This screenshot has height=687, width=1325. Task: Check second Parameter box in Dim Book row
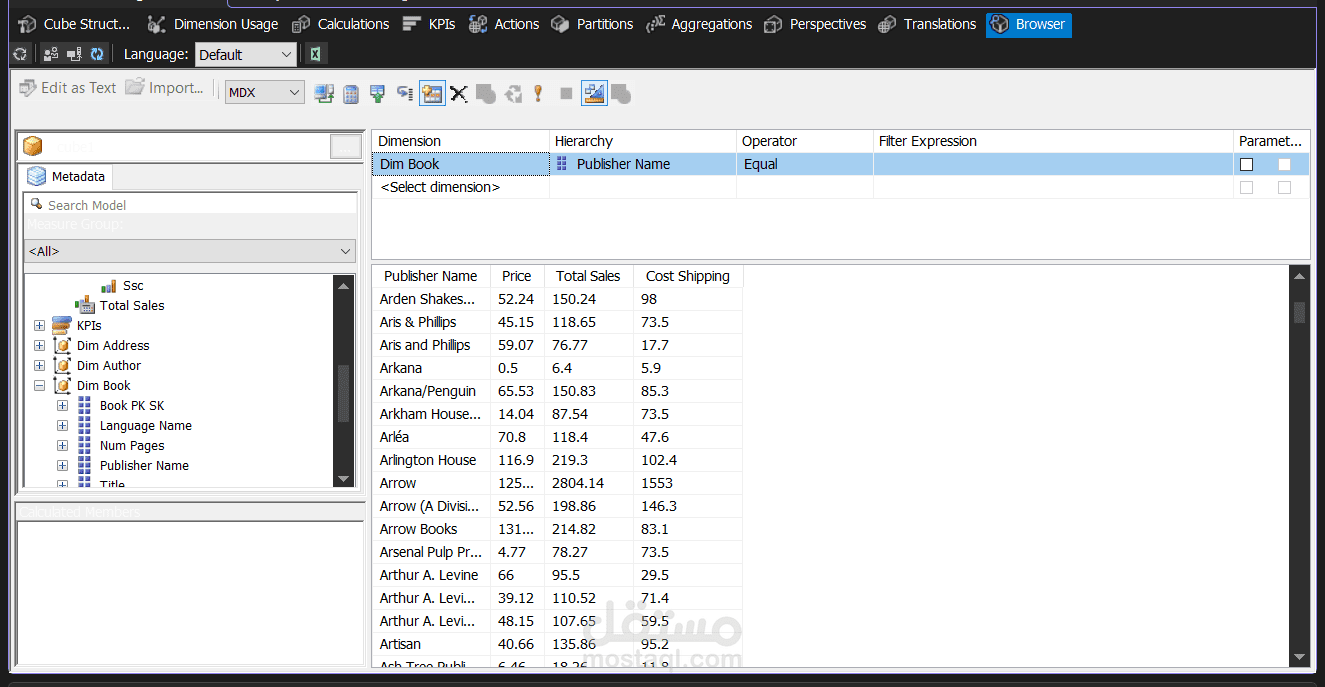click(1284, 164)
